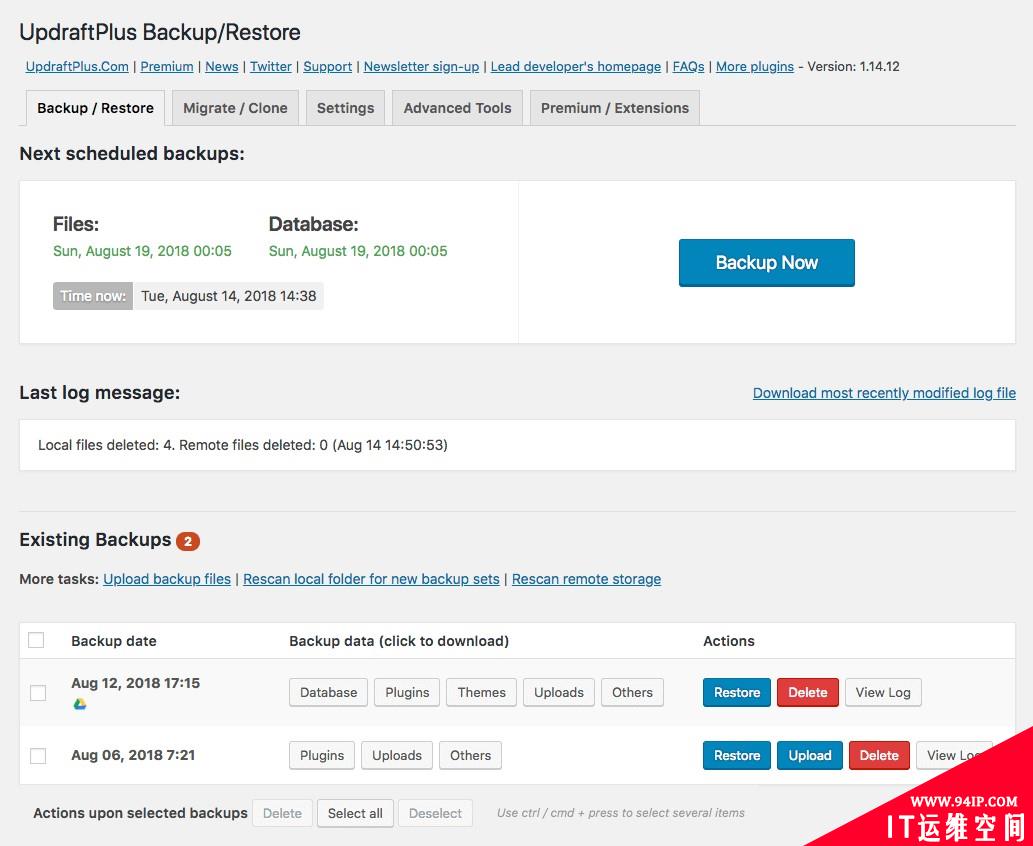Toggle the select-all checkbox in the table header
The height and width of the screenshot is (846, 1033).
[36, 640]
